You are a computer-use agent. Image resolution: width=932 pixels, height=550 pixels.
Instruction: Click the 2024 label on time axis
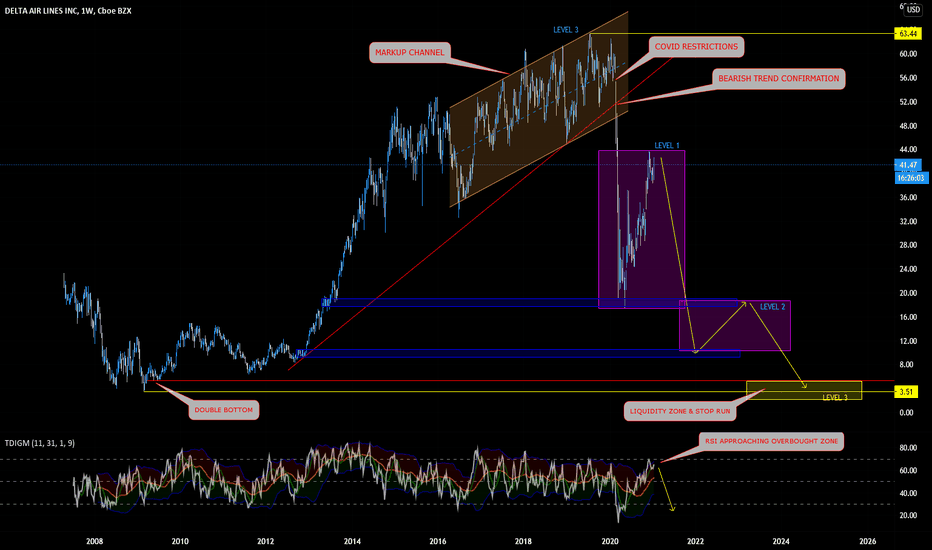781,541
